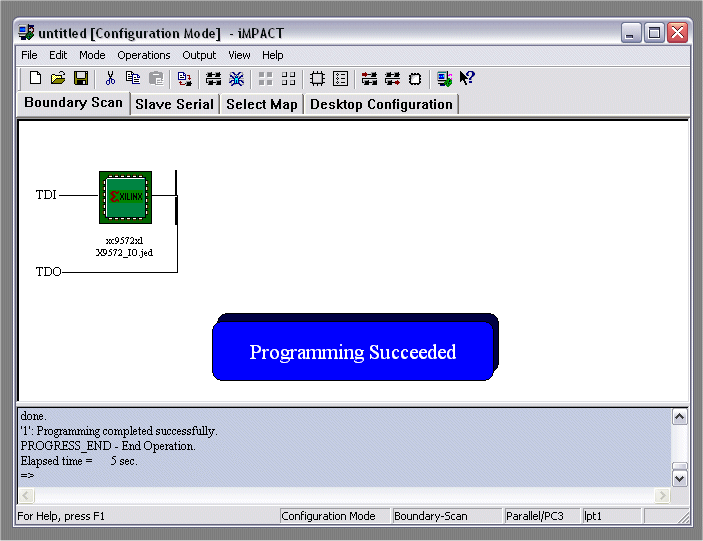Image resolution: width=703 pixels, height=541 pixels.
Task: Click the checklist Properties toolbar icon
Action: [341, 78]
